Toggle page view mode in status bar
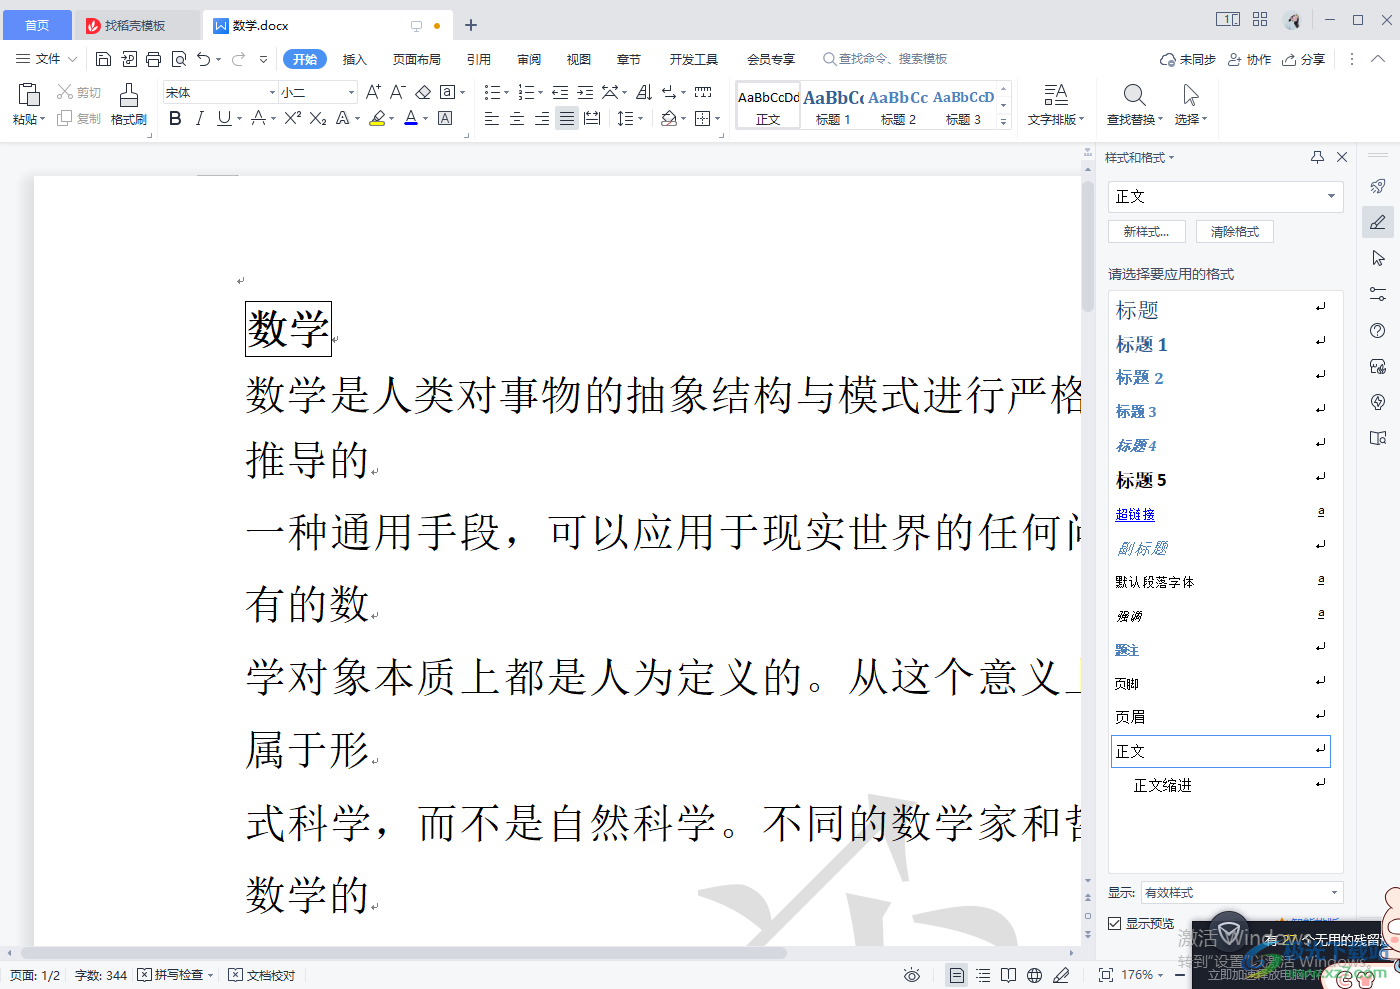This screenshot has height=989, width=1400. pyautogui.click(x=957, y=975)
